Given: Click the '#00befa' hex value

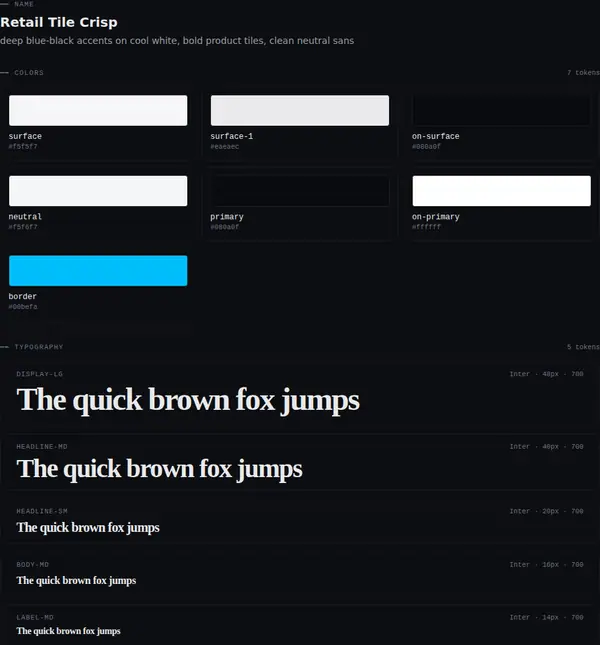Looking at the screenshot, I should 23,307.
